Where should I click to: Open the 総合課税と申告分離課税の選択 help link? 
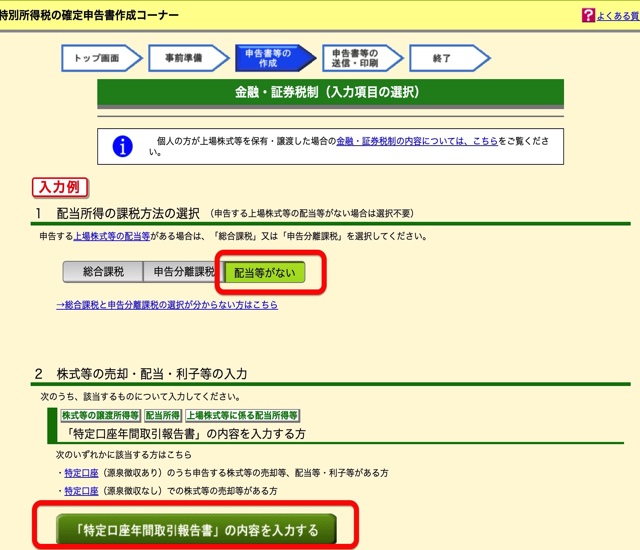166,305
